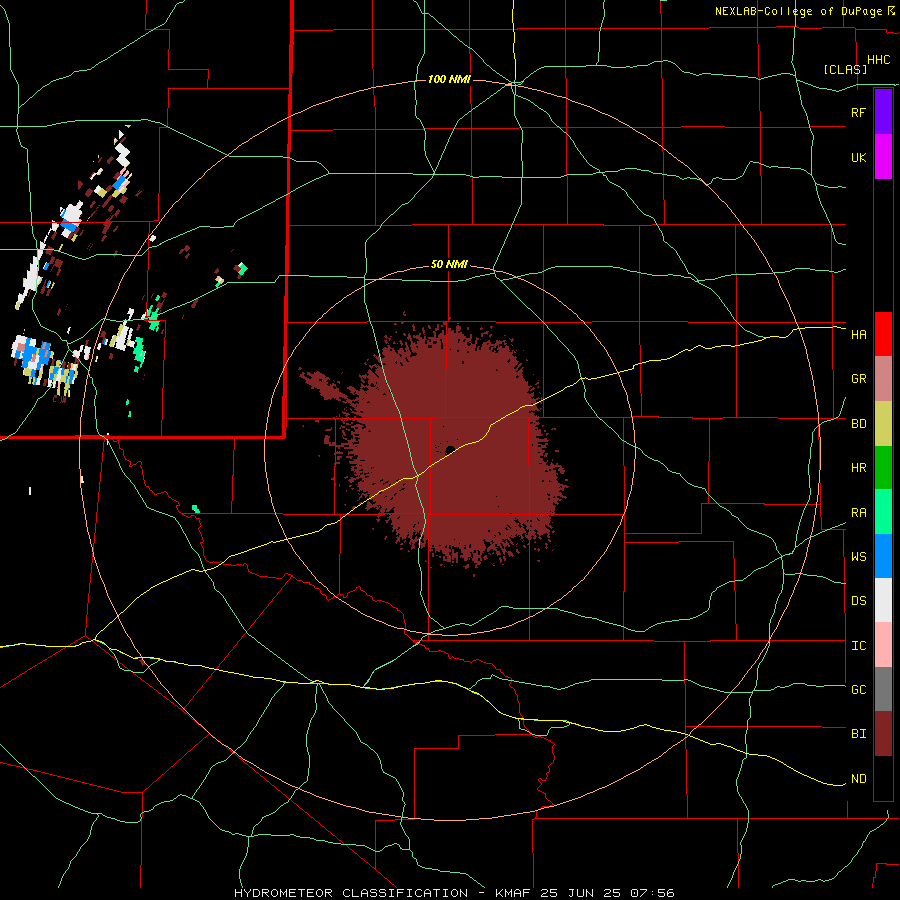900x900 pixels.
Task: Click the HYDROMETEOR CLASSIFICATION caption text
Action: pos(351,893)
